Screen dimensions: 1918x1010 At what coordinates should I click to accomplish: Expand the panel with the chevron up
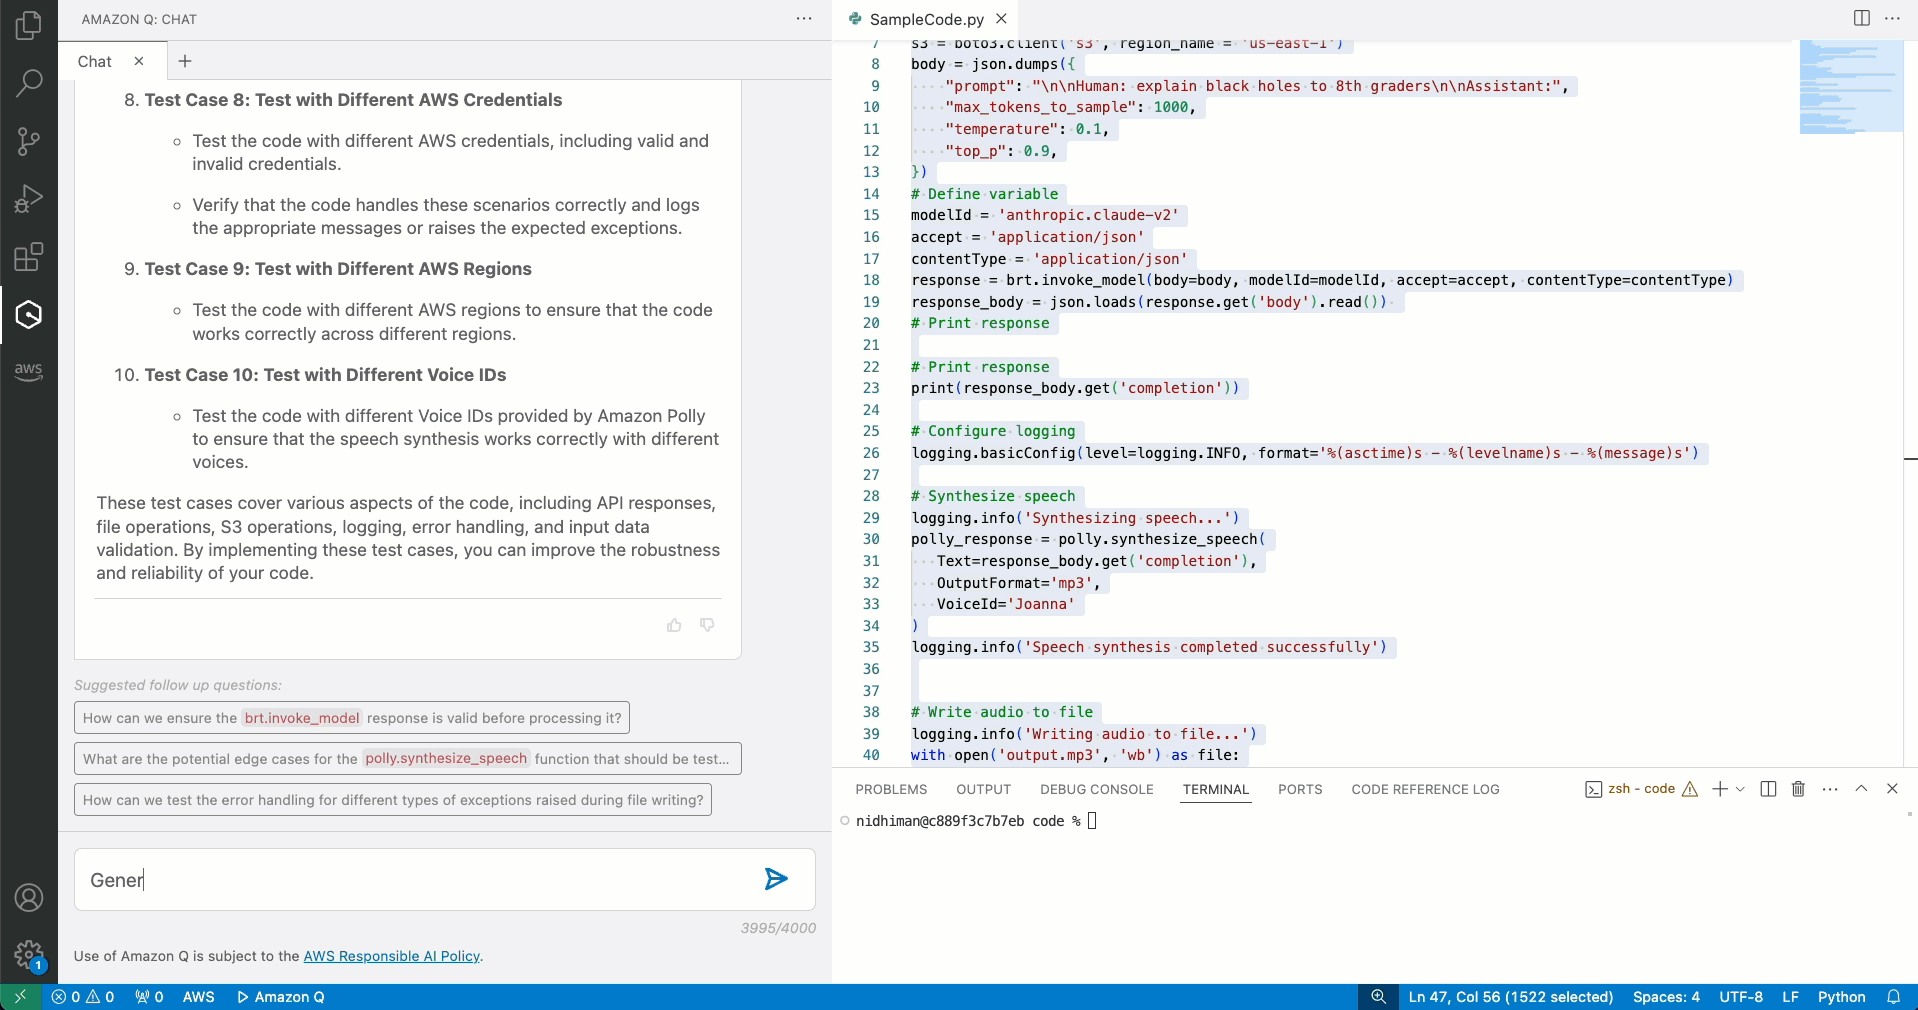tap(1861, 789)
